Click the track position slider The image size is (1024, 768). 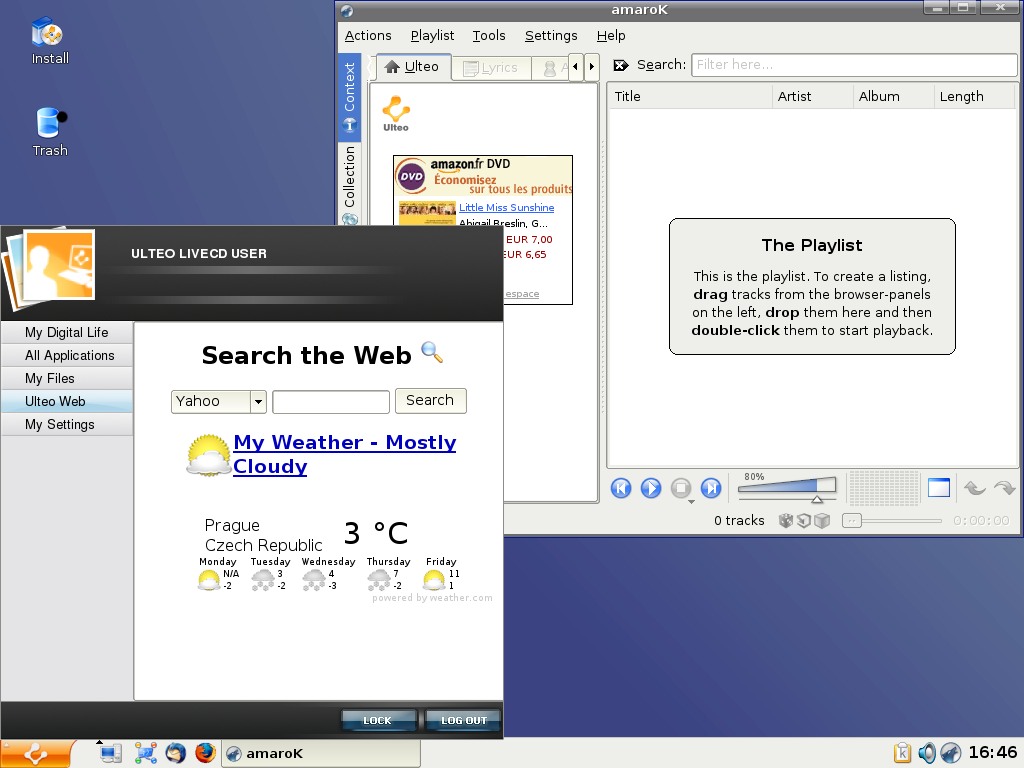pos(892,520)
